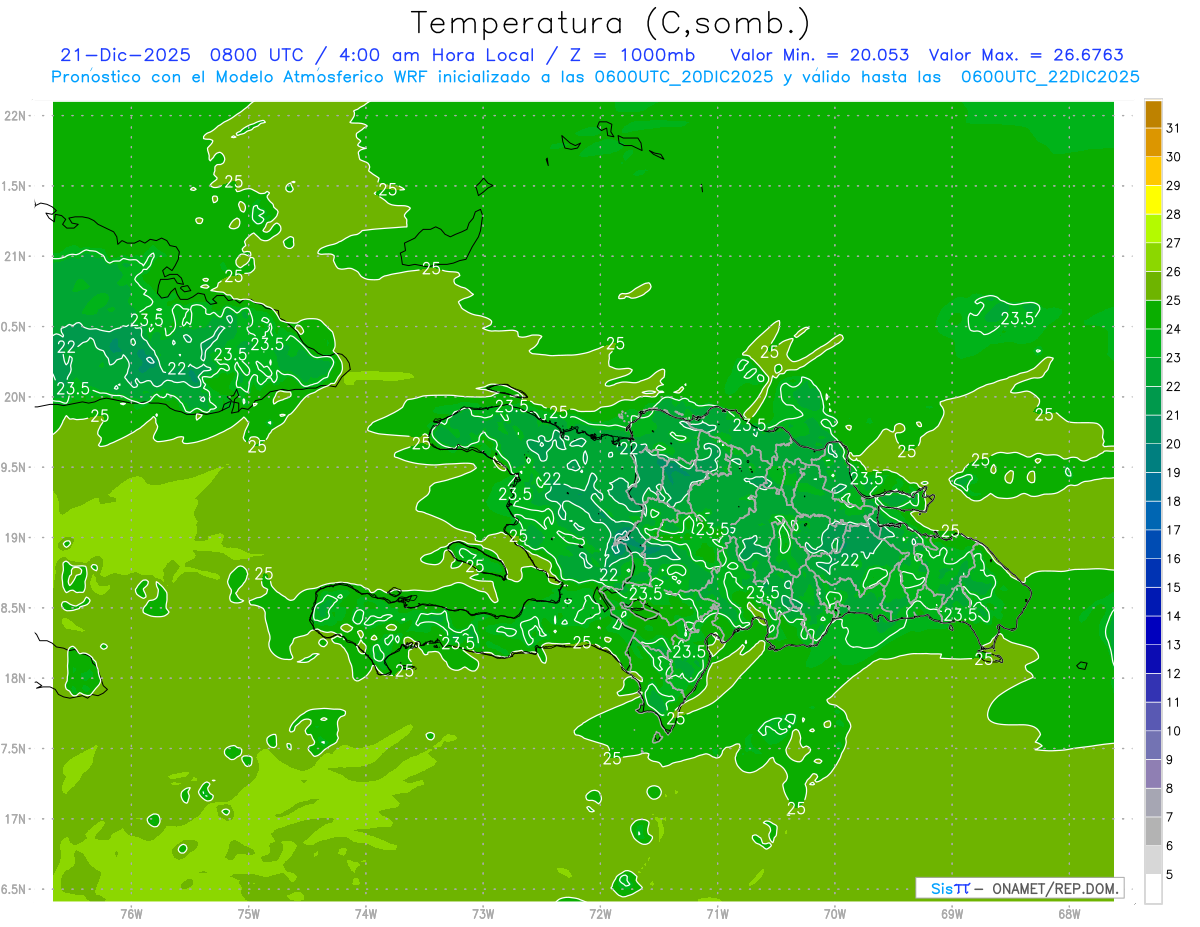Image resolution: width=1200 pixels, height=927 pixels.
Task: Click the '0600UTC_20DIC2025' initialization time
Action: pos(683,77)
